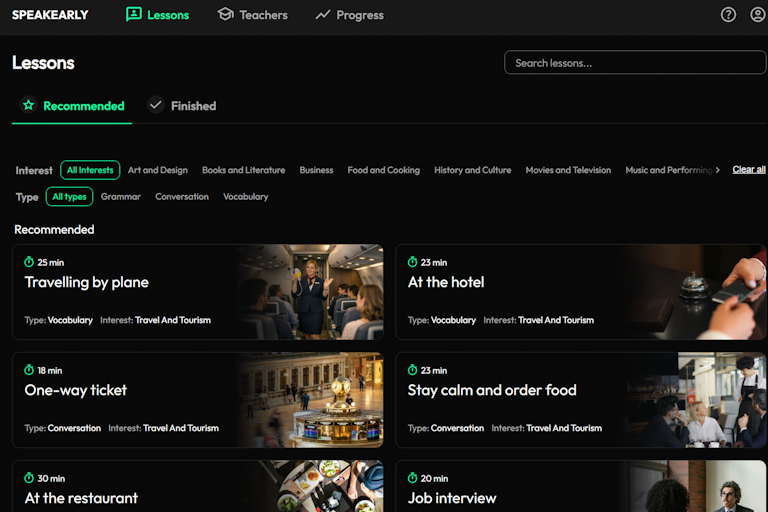Screen dimensions: 768x512
Task: Open the Travelling by plane lesson title
Action: [87, 282]
